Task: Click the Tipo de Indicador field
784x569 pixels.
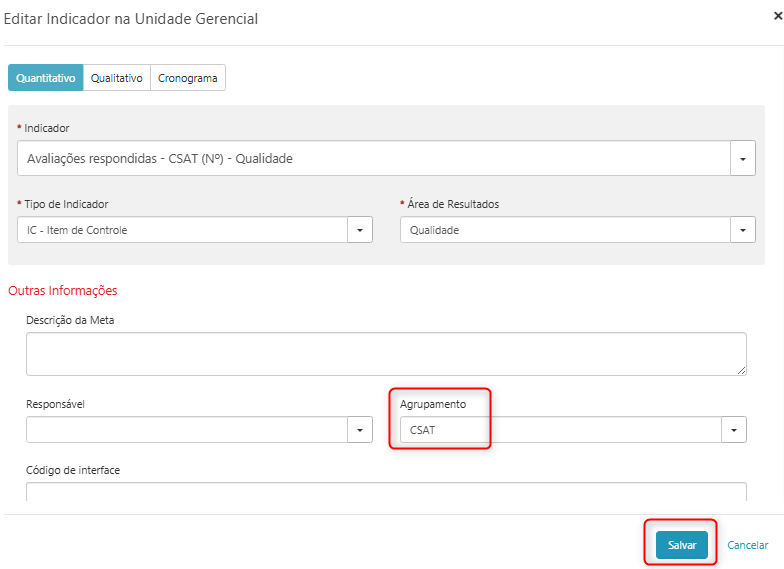Action: 182,230
